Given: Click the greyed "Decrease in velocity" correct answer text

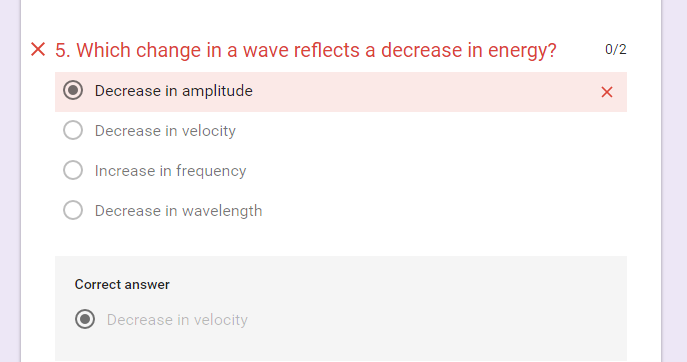Looking at the screenshot, I should click(x=177, y=320).
